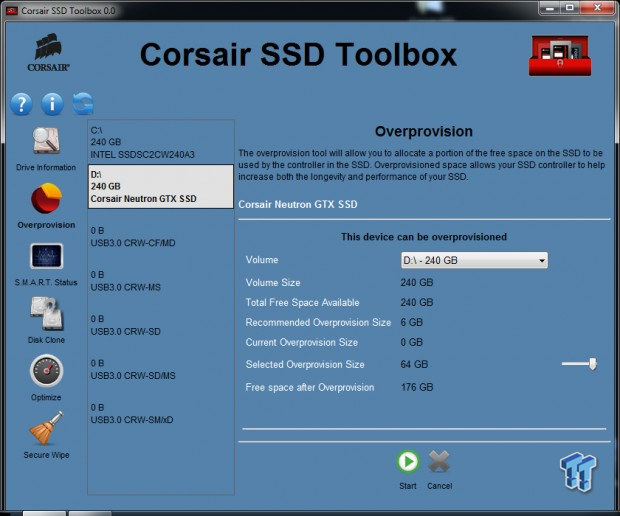This screenshot has height=516, width=620.
Task: Click the Drive Information label
Action: pyautogui.click(x=46, y=167)
